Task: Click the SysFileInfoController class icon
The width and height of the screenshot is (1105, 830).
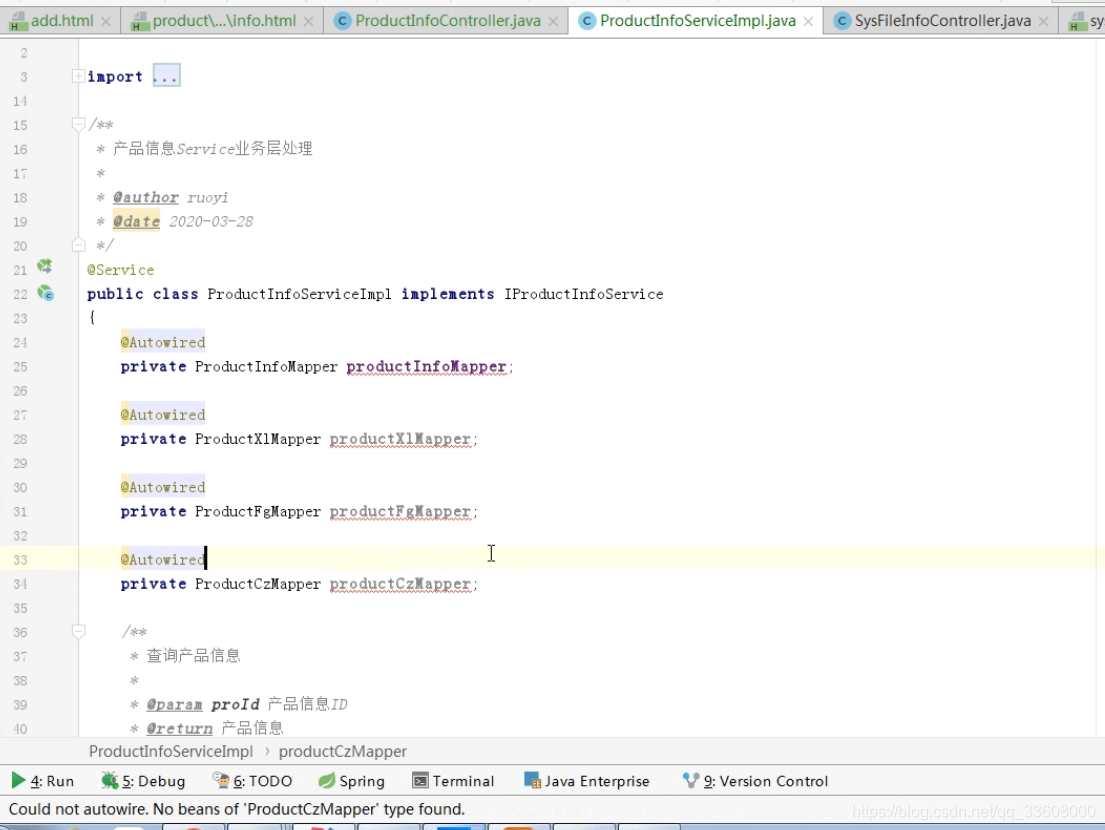Action: click(841, 22)
